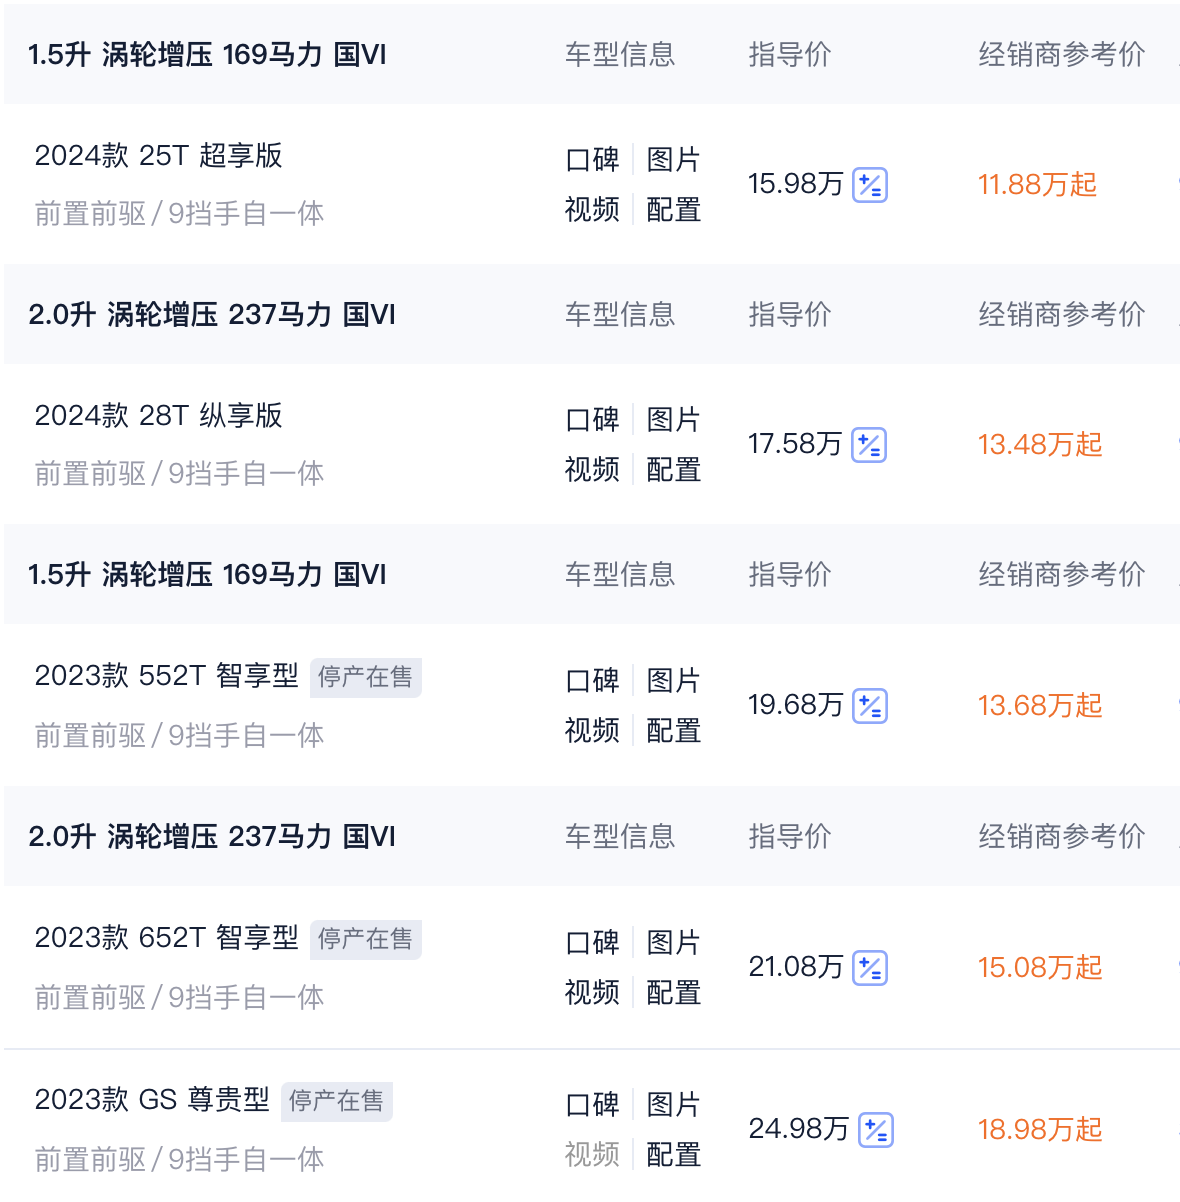Open 2024款 28T 纵享版 model page

[158, 416]
